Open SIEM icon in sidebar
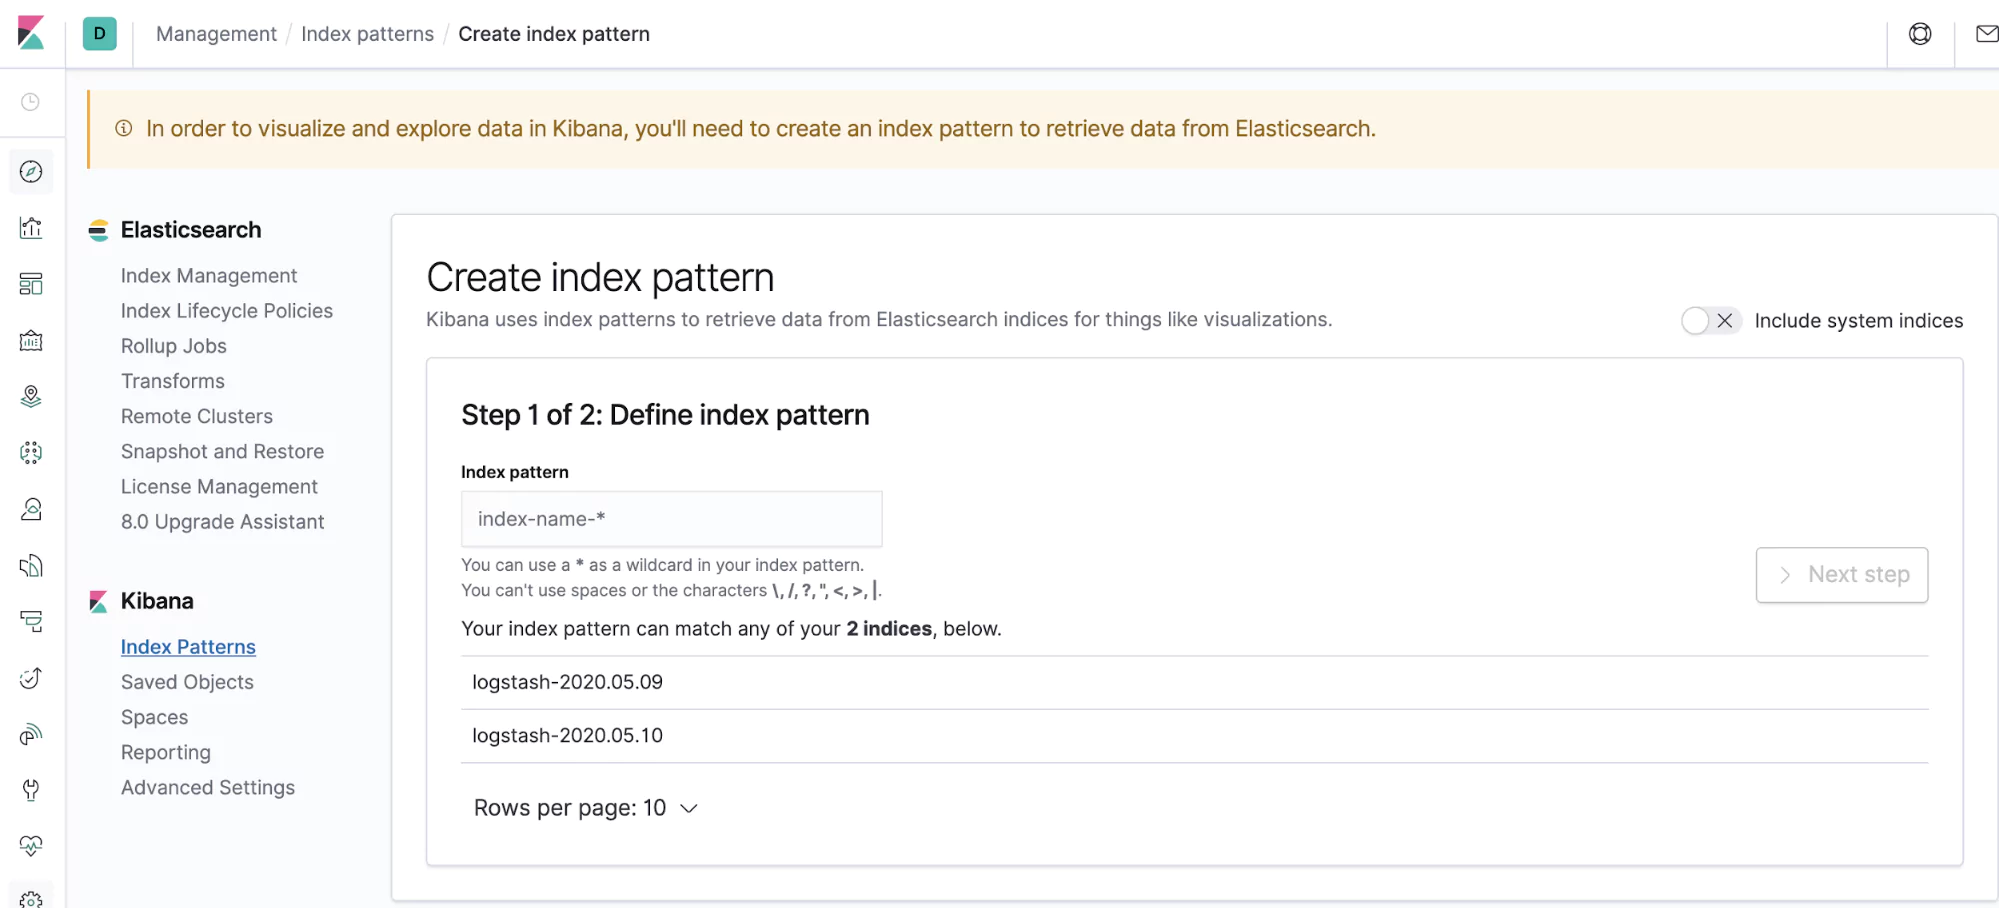Viewport: 1999px width, 909px height. pos(31,735)
